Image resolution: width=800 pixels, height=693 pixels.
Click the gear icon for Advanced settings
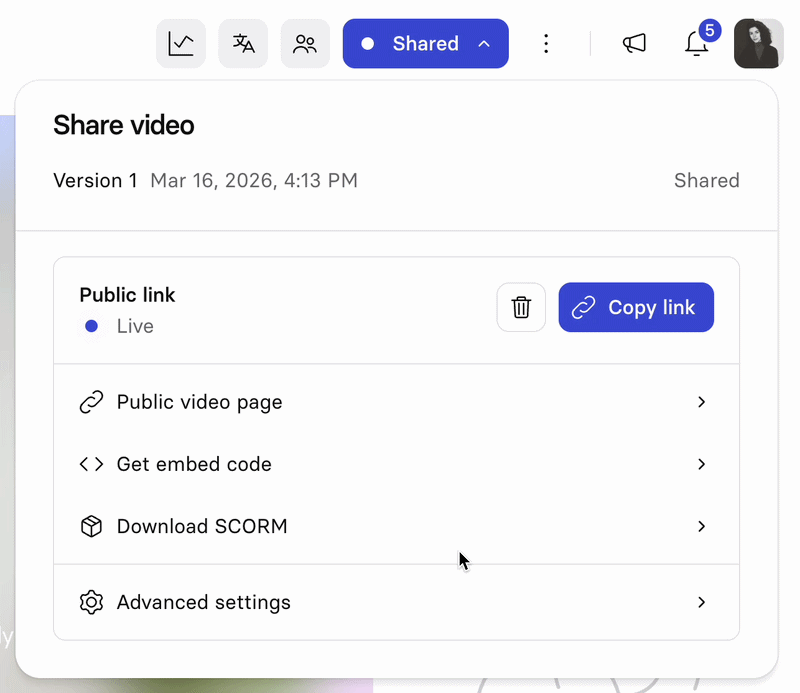coord(91,602)
